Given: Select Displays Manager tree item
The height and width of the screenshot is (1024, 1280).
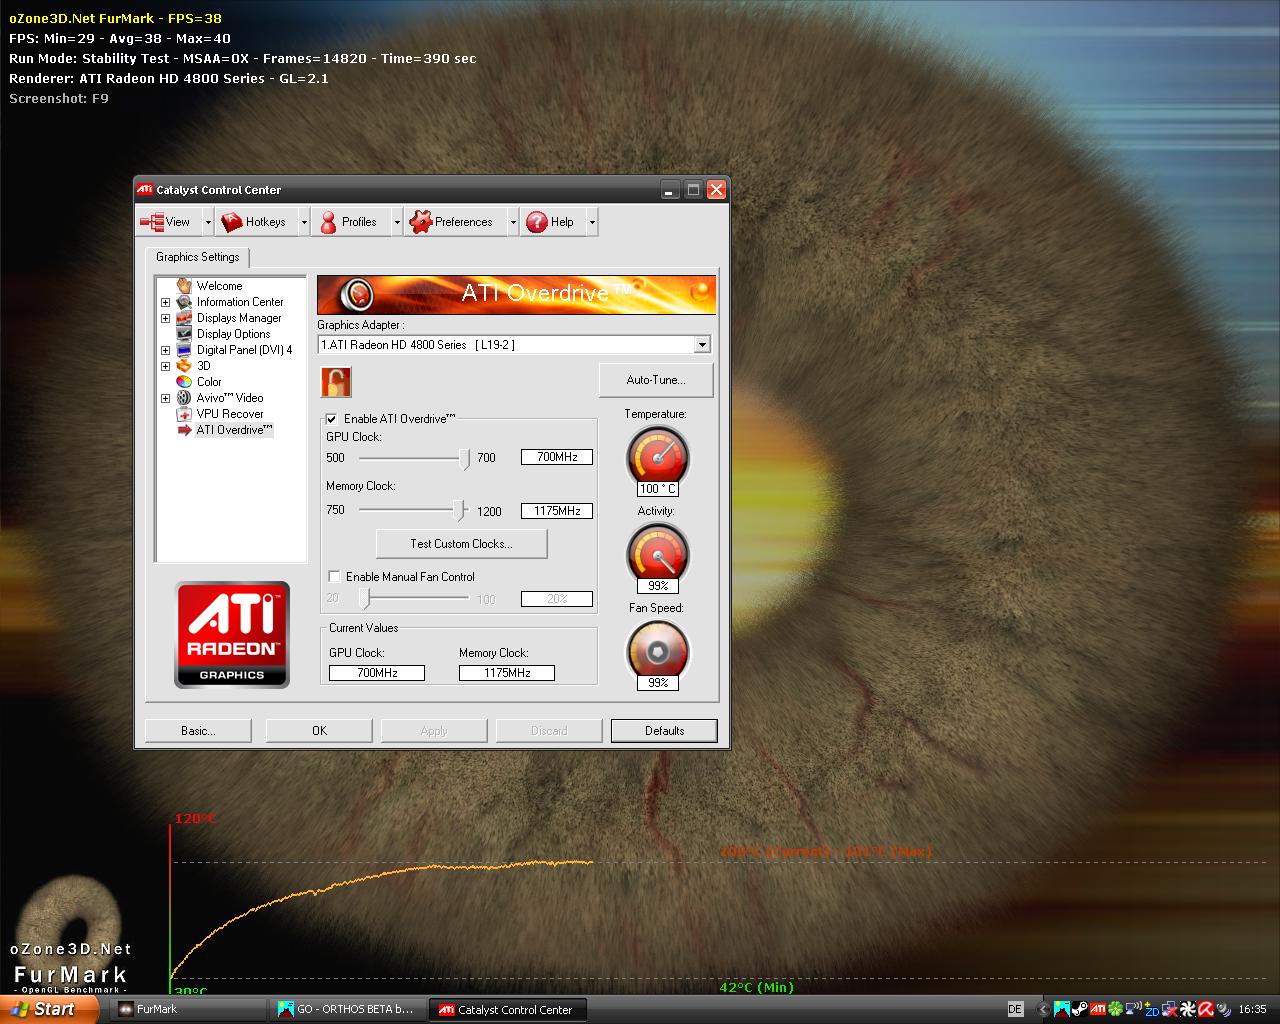Looking at the screenshot, I should click(x=239, y=318).
